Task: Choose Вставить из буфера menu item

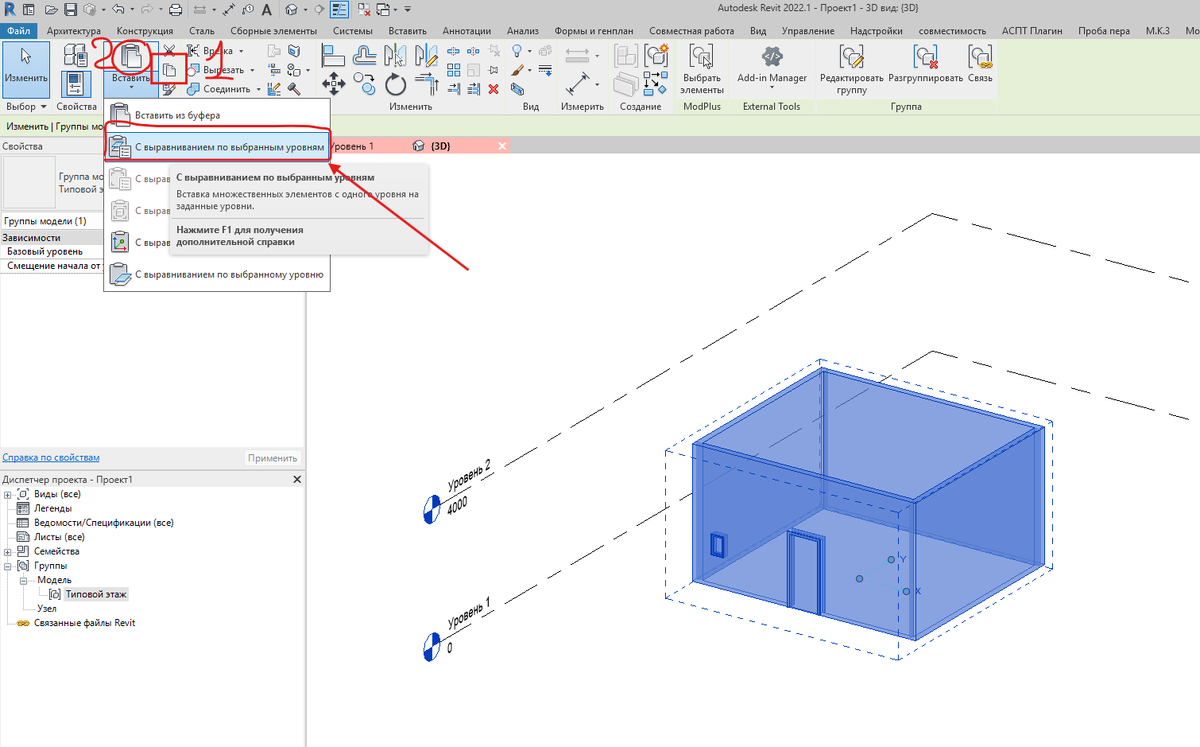Action: tap(218, 115)
